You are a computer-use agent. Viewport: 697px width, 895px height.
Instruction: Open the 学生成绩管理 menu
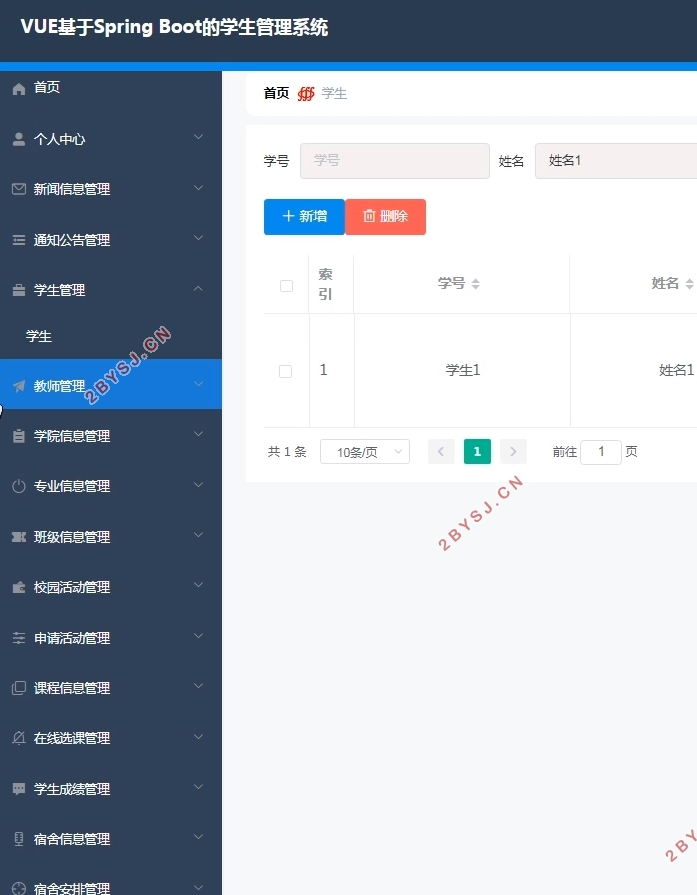pyautogui.click(x=111, y=789)
